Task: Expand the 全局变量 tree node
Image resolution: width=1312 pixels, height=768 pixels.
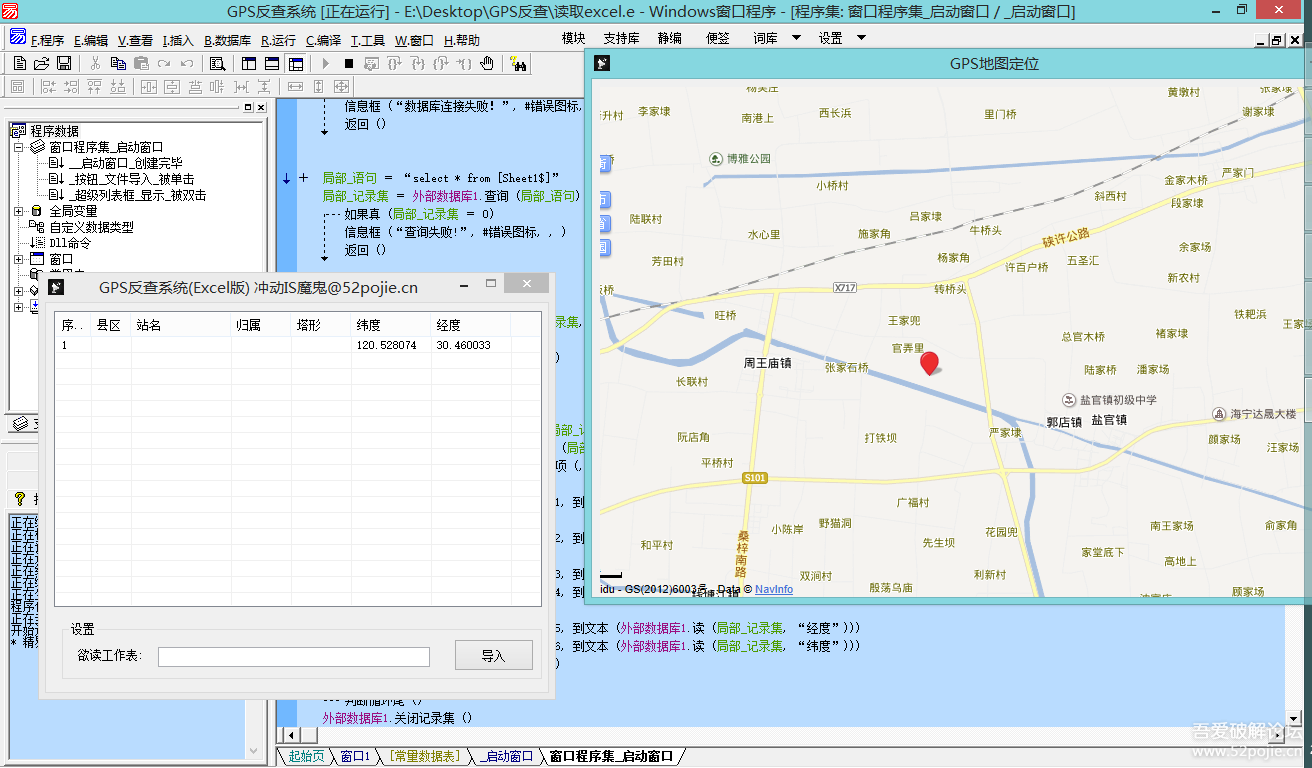Action: pos(19,211)
